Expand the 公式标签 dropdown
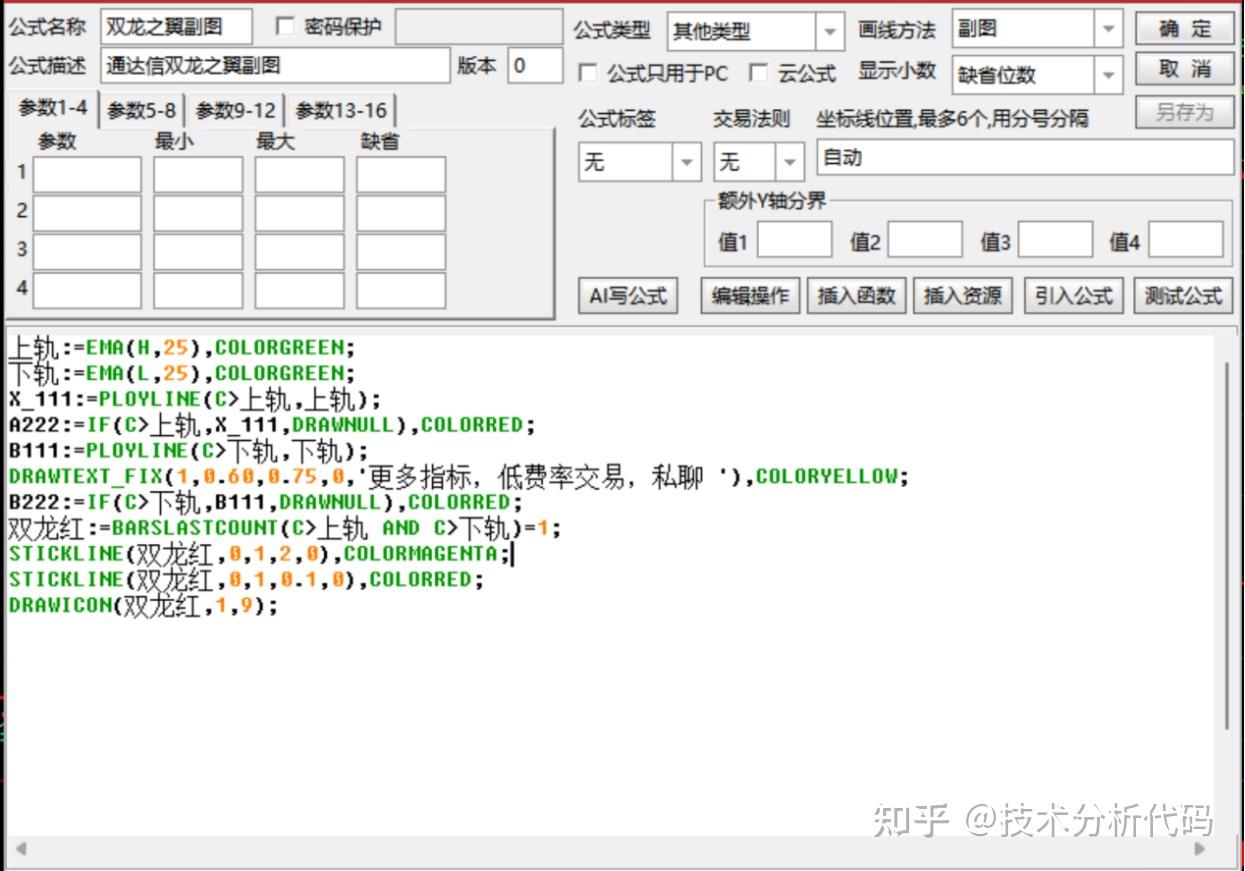Viewport: 1245px width, 871px height. coord(687,161)
